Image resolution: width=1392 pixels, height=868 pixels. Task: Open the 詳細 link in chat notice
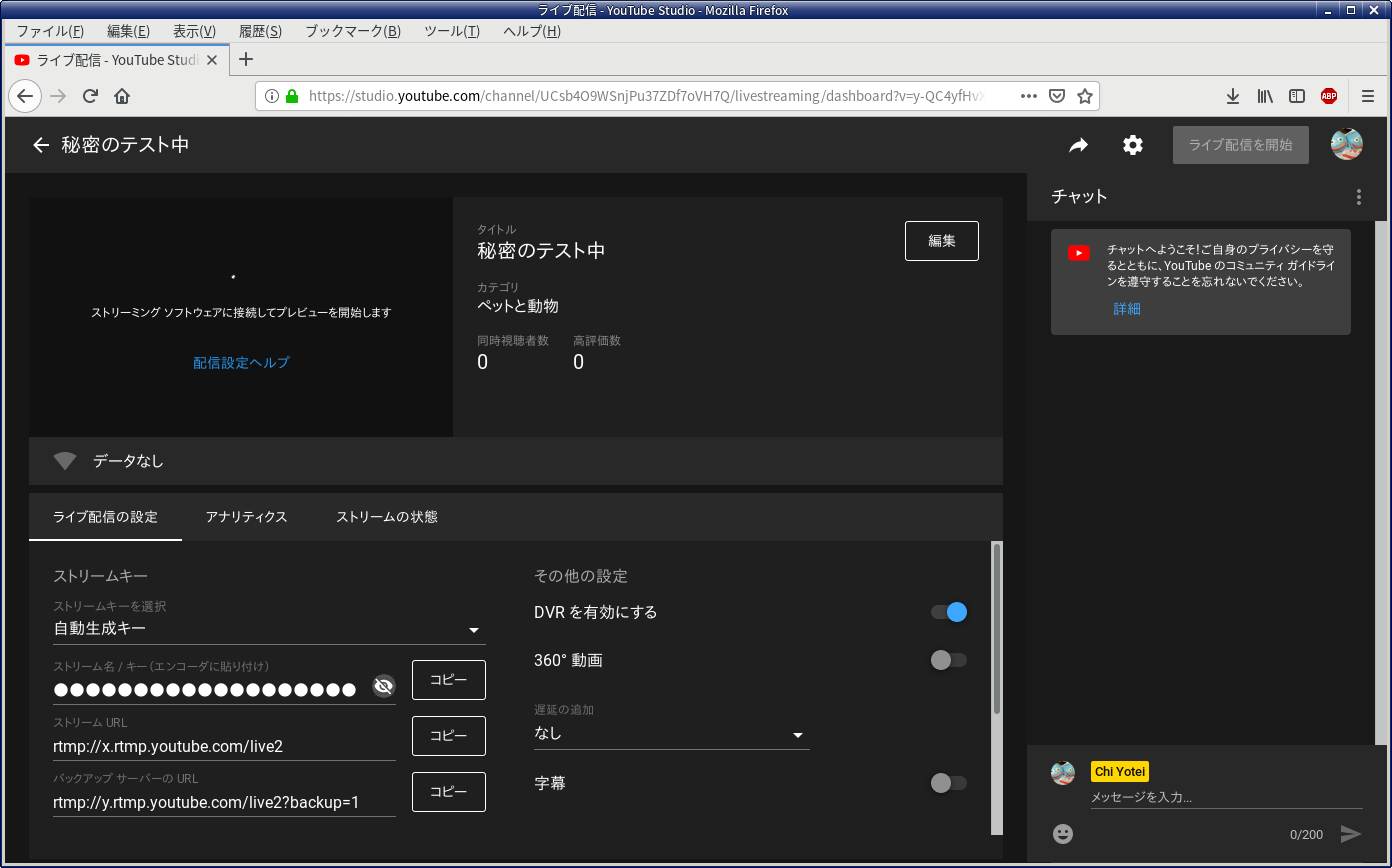pos(1127,309)
